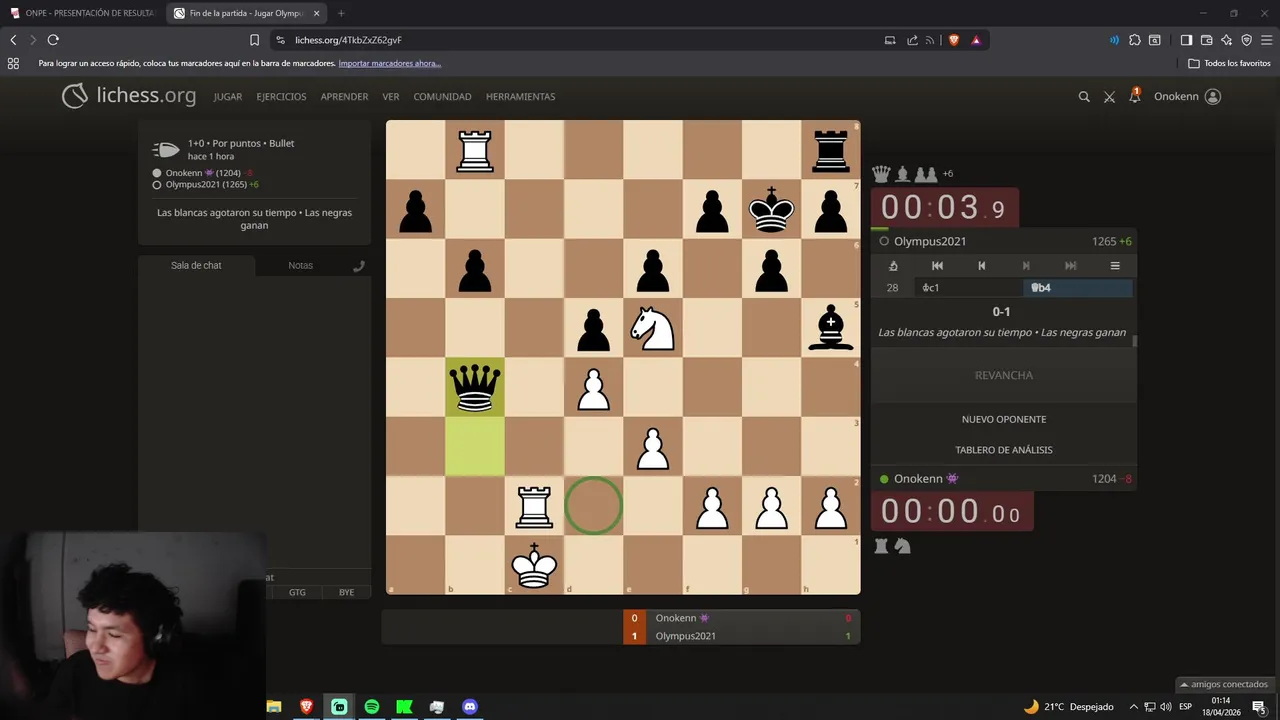Open the analysis microscope icon
This screenshot has height=720, width=1280.
click(x=893, y=266)
